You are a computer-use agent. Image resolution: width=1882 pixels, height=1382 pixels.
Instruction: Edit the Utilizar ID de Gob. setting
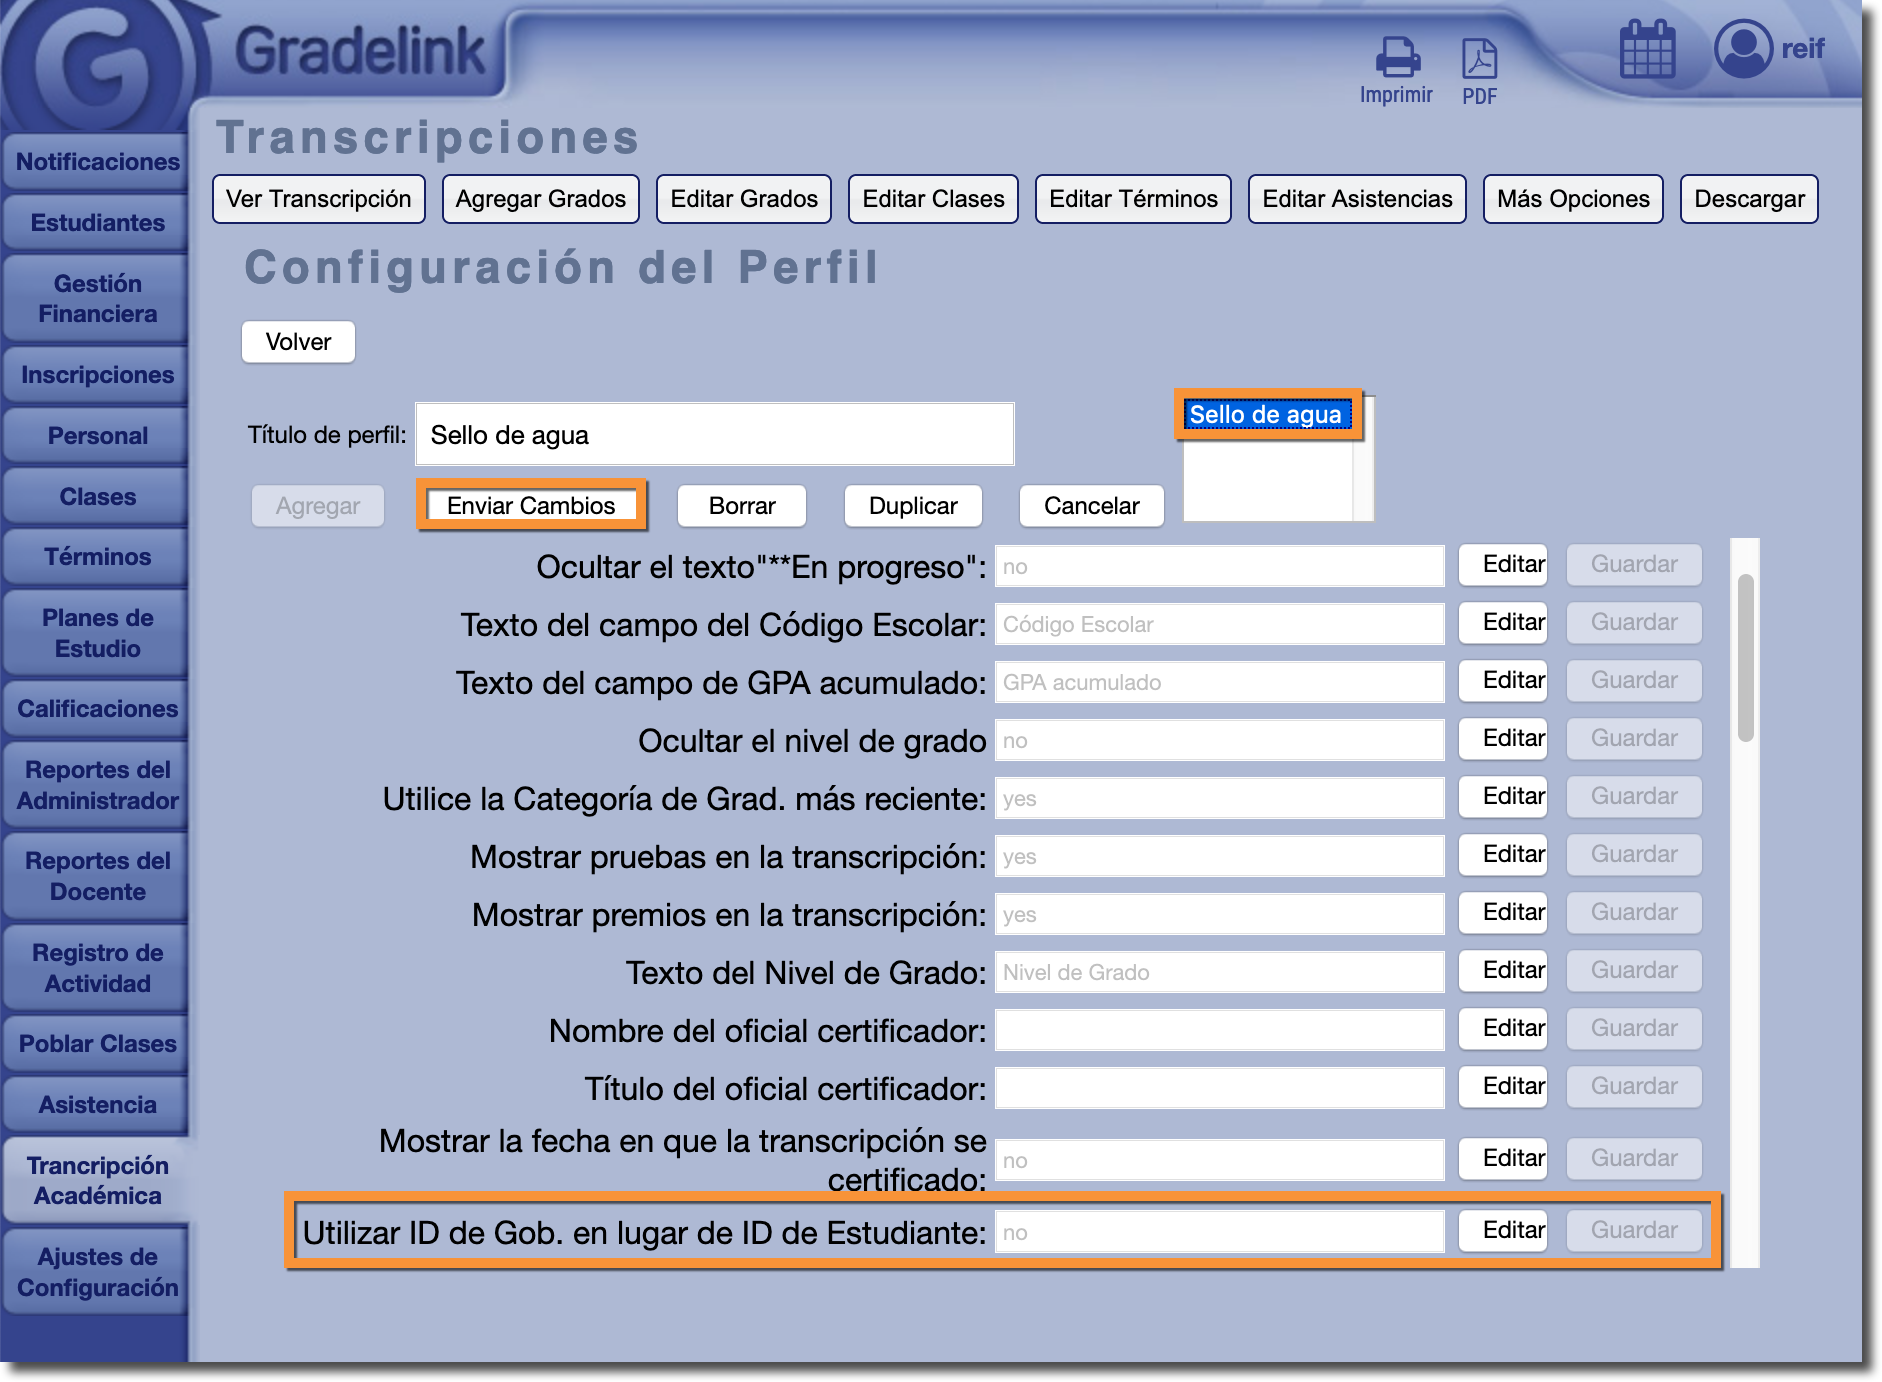(x=1512, y=1231)
